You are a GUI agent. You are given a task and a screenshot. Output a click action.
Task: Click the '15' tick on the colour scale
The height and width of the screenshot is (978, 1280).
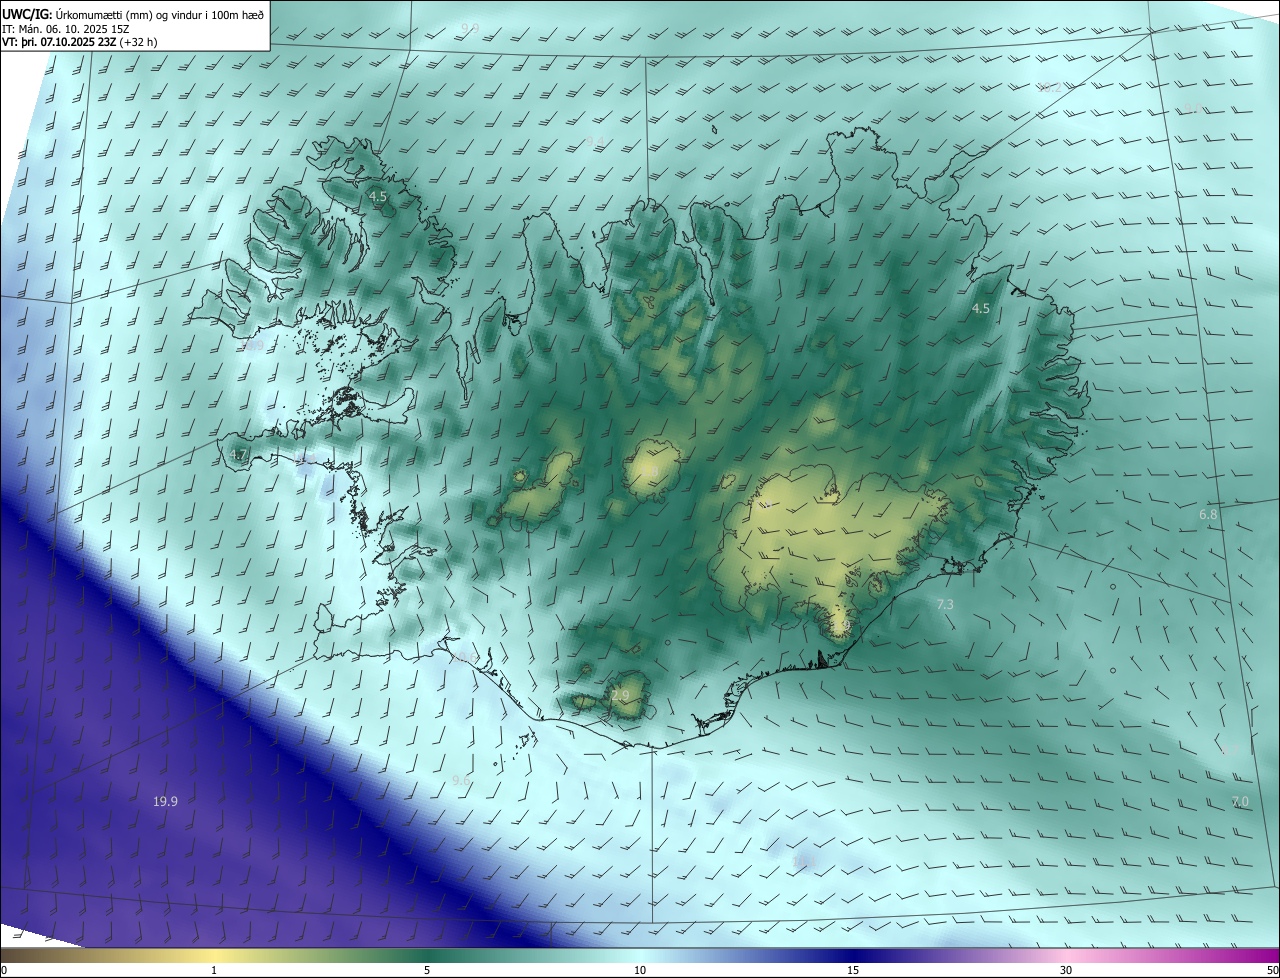(x=853, y=971)
